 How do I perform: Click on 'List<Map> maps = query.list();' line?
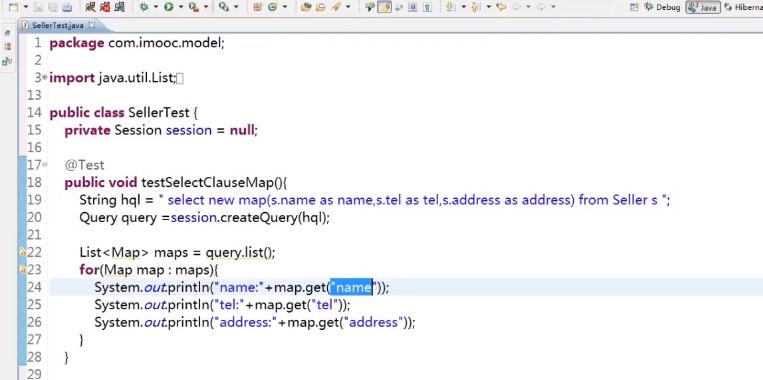coord(178,253)
